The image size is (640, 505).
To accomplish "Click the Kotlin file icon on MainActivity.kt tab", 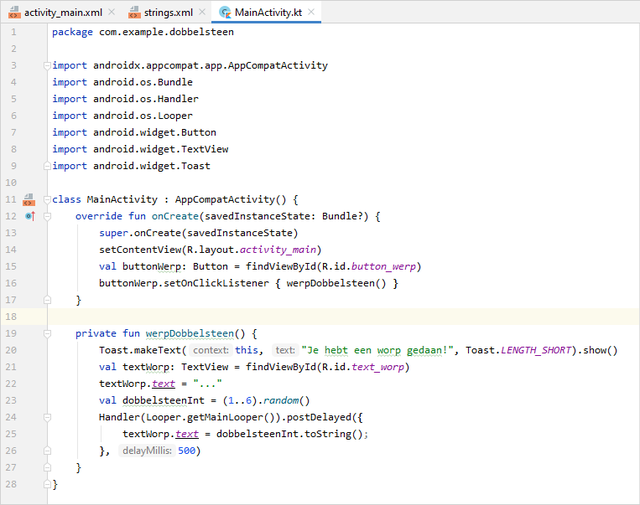I will (x=225, y=12).
